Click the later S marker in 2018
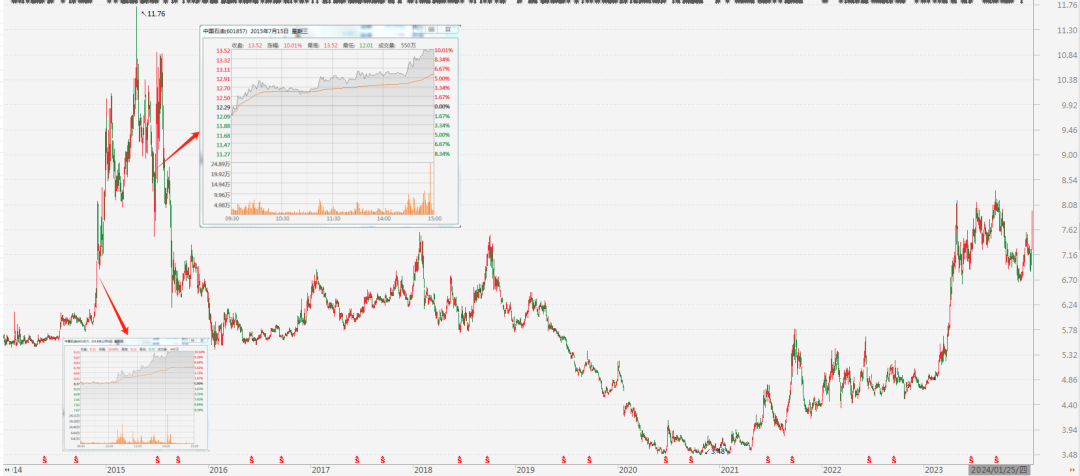 [x=487, y=459]
